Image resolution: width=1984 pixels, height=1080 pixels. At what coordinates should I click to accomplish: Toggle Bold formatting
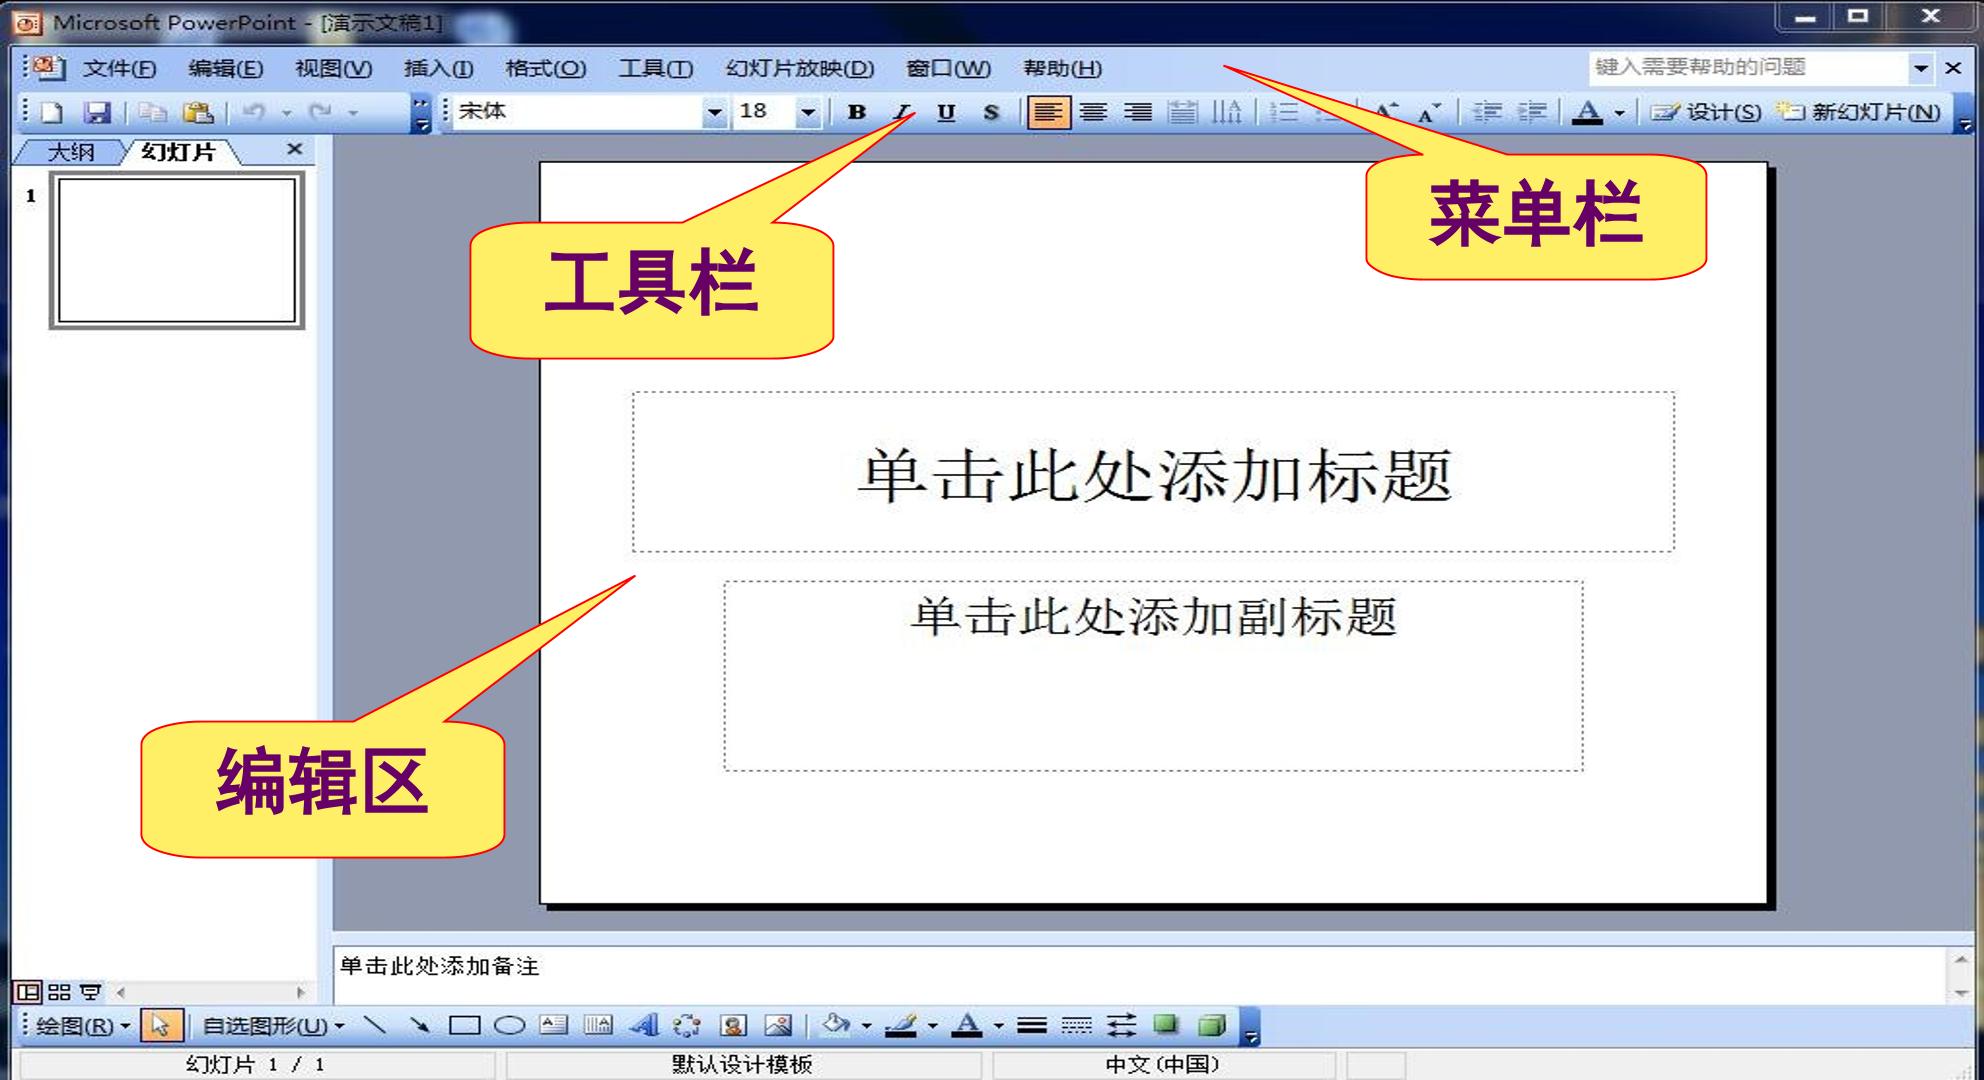pos(856,112)
